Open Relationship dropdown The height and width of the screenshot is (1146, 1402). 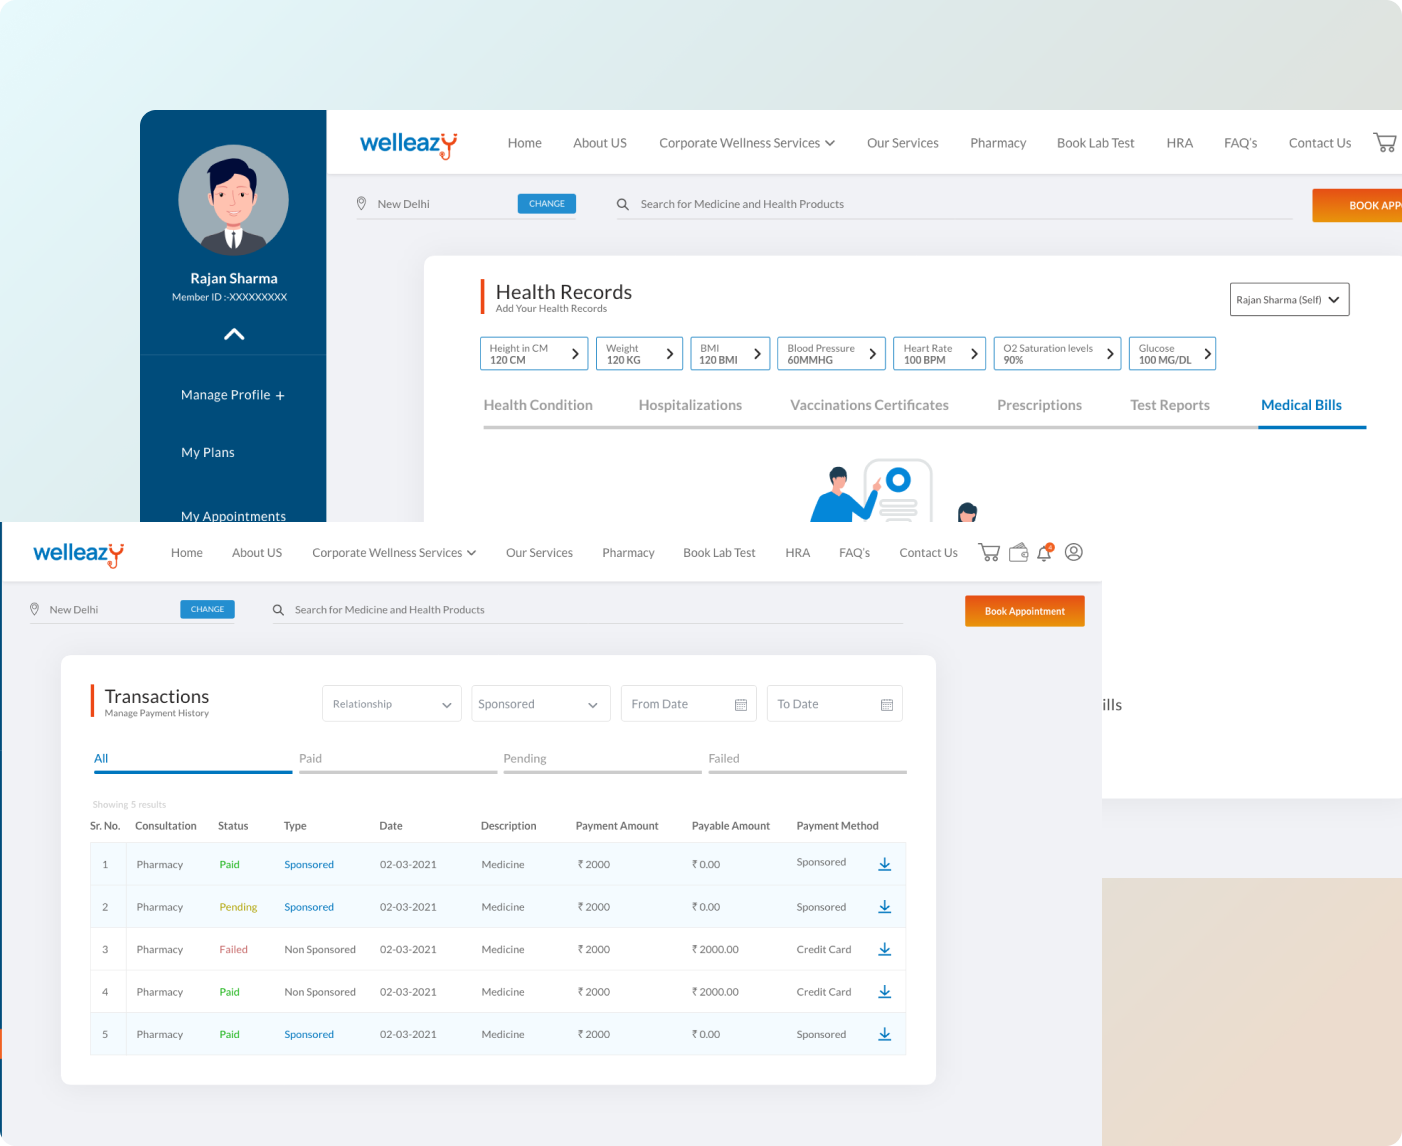click(x=392, y=704)
